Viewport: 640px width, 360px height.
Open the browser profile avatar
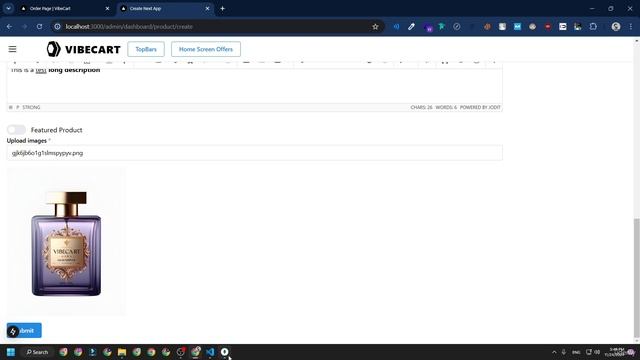(616, 27)
